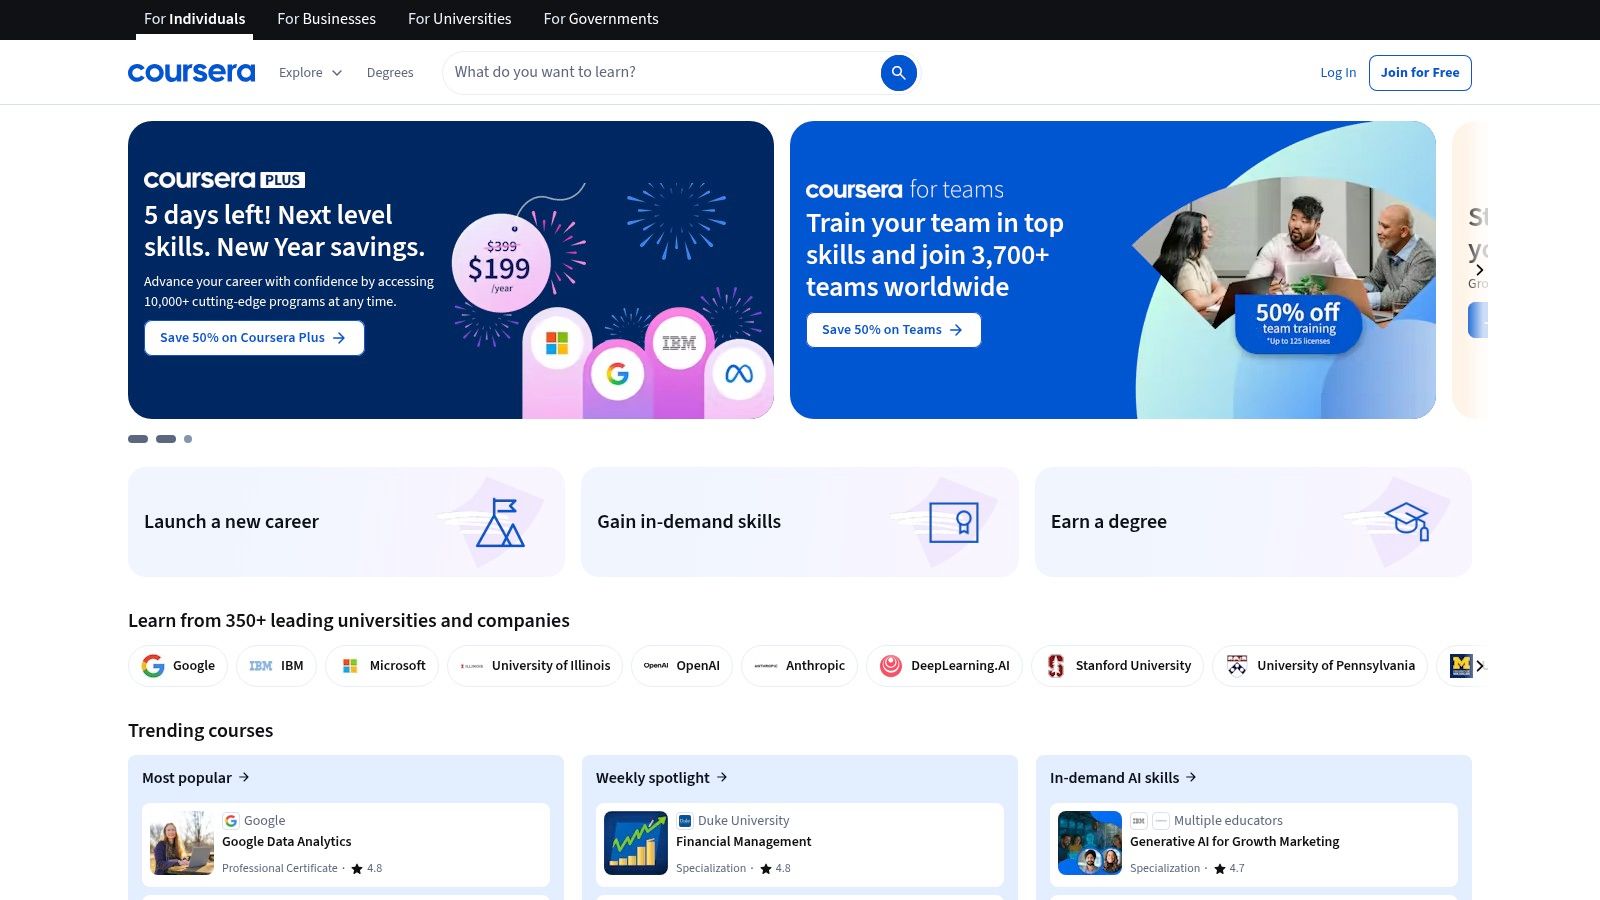Switch to the For Businesses tab

click(326, 19)
